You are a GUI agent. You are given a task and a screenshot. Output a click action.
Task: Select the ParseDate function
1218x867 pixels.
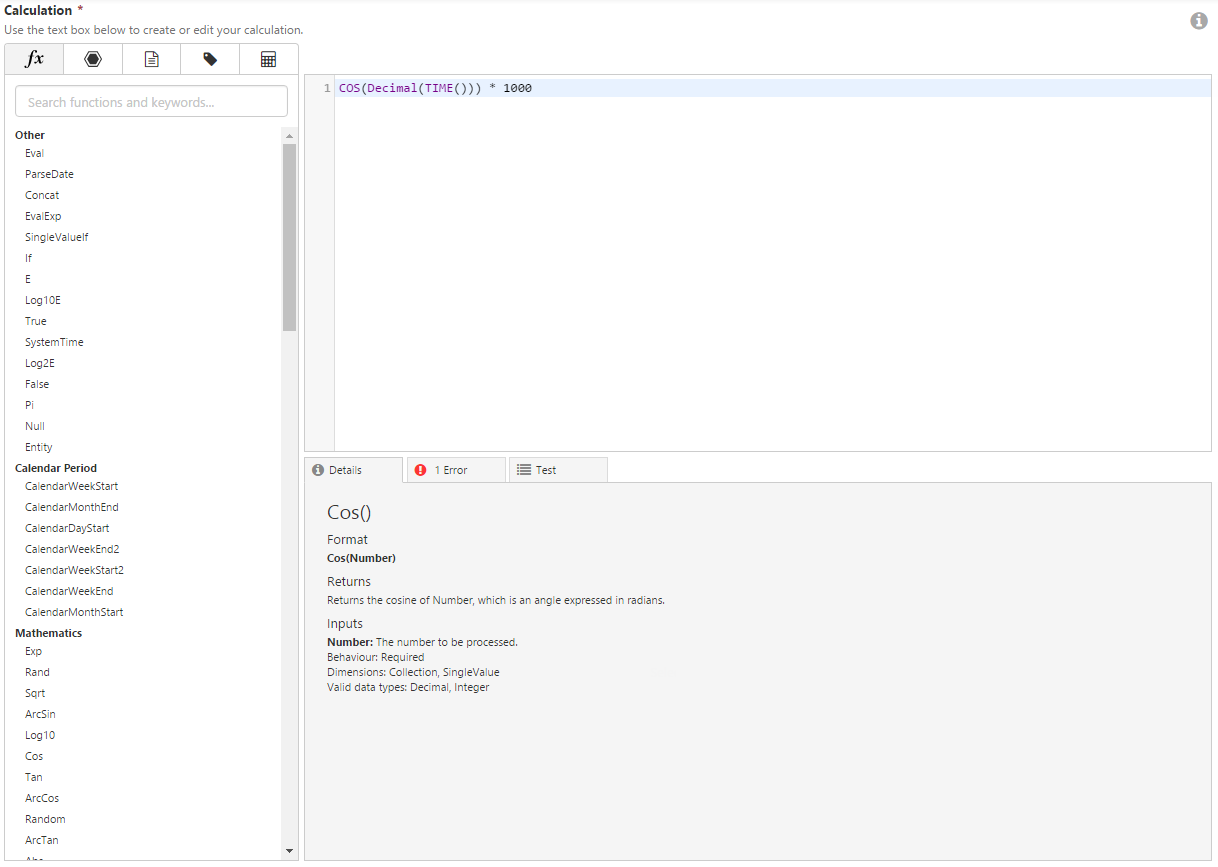[x=49, y=174]
